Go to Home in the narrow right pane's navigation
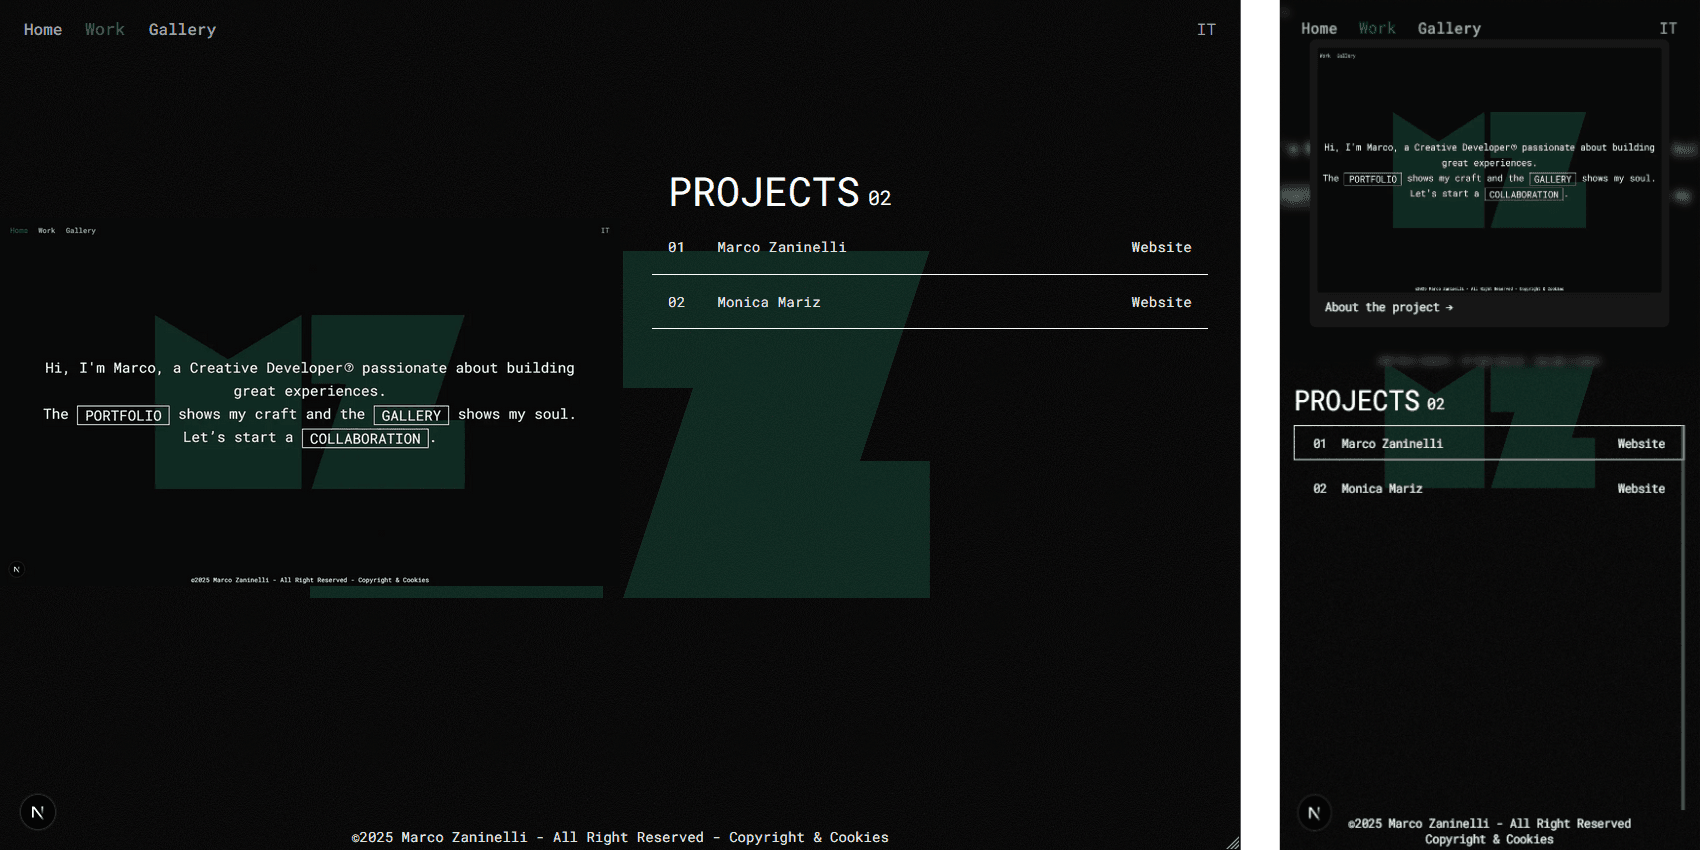The image size is (1700, 850). (1318, 29)
